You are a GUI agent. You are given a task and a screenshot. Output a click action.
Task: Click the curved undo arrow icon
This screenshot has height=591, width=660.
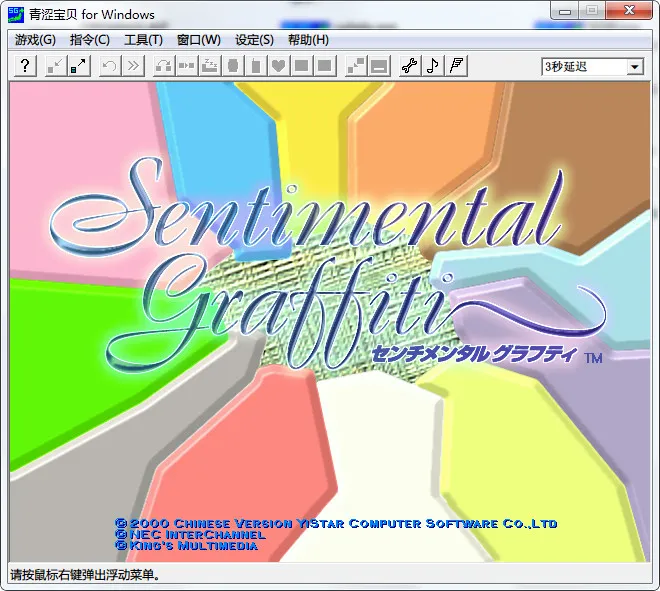pos(110,66)
